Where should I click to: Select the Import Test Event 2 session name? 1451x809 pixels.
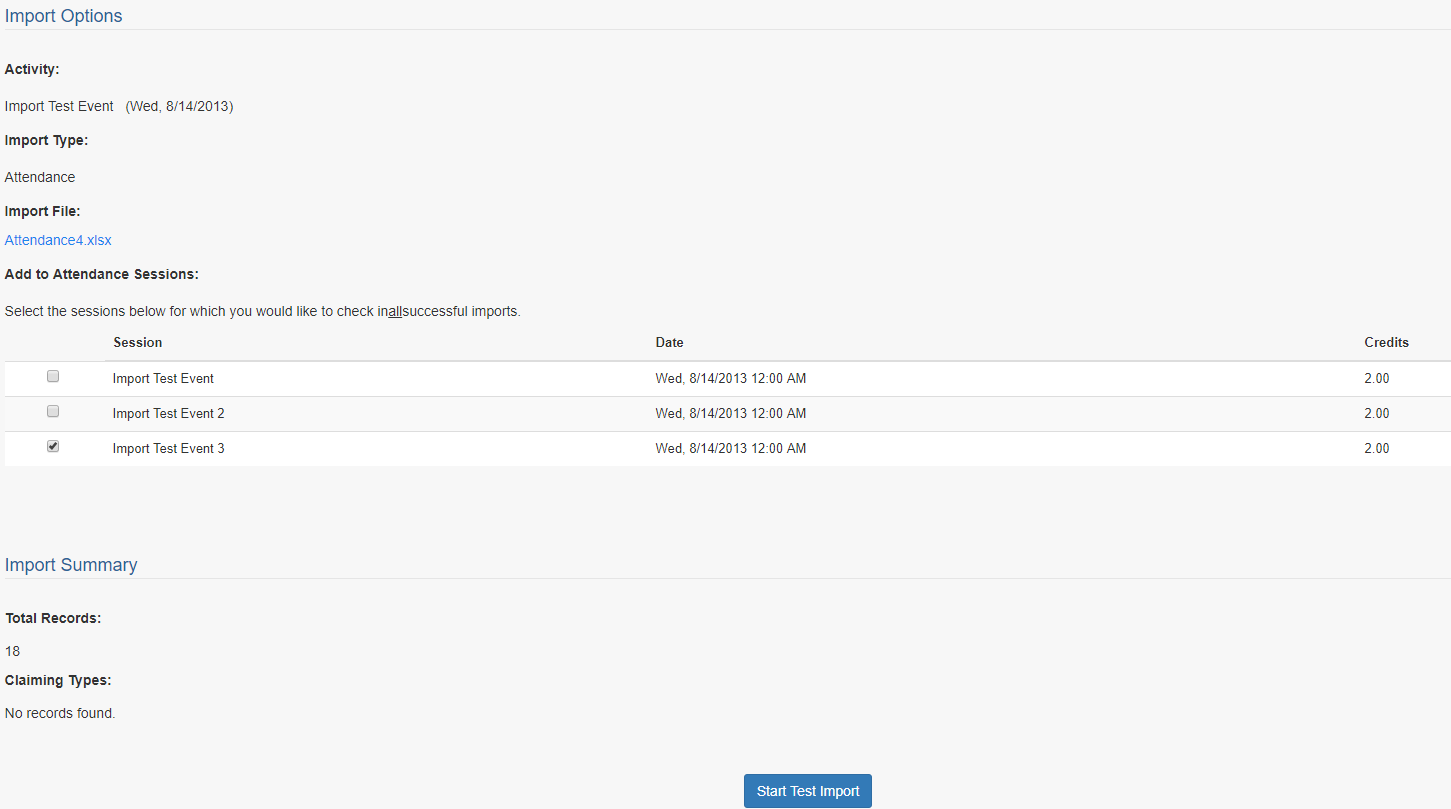pos(168,414)
